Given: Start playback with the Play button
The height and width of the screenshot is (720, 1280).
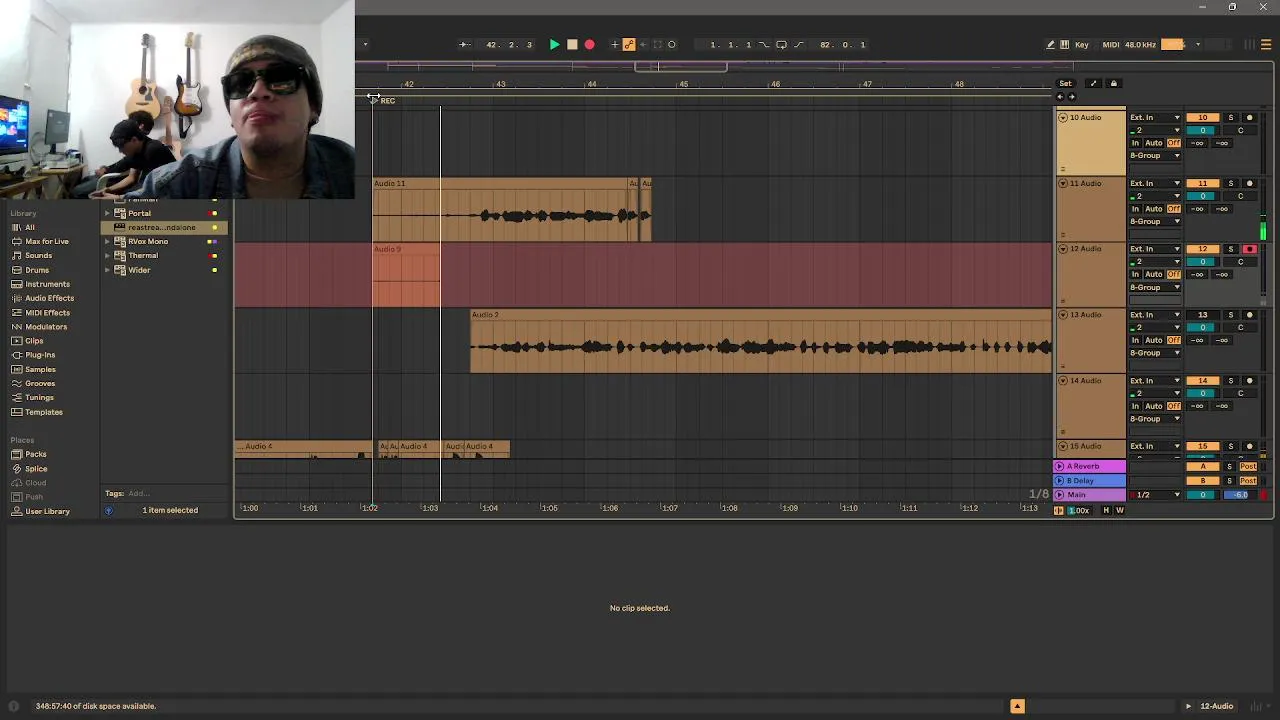Looking at the screenshot, I should coord(554,44).
